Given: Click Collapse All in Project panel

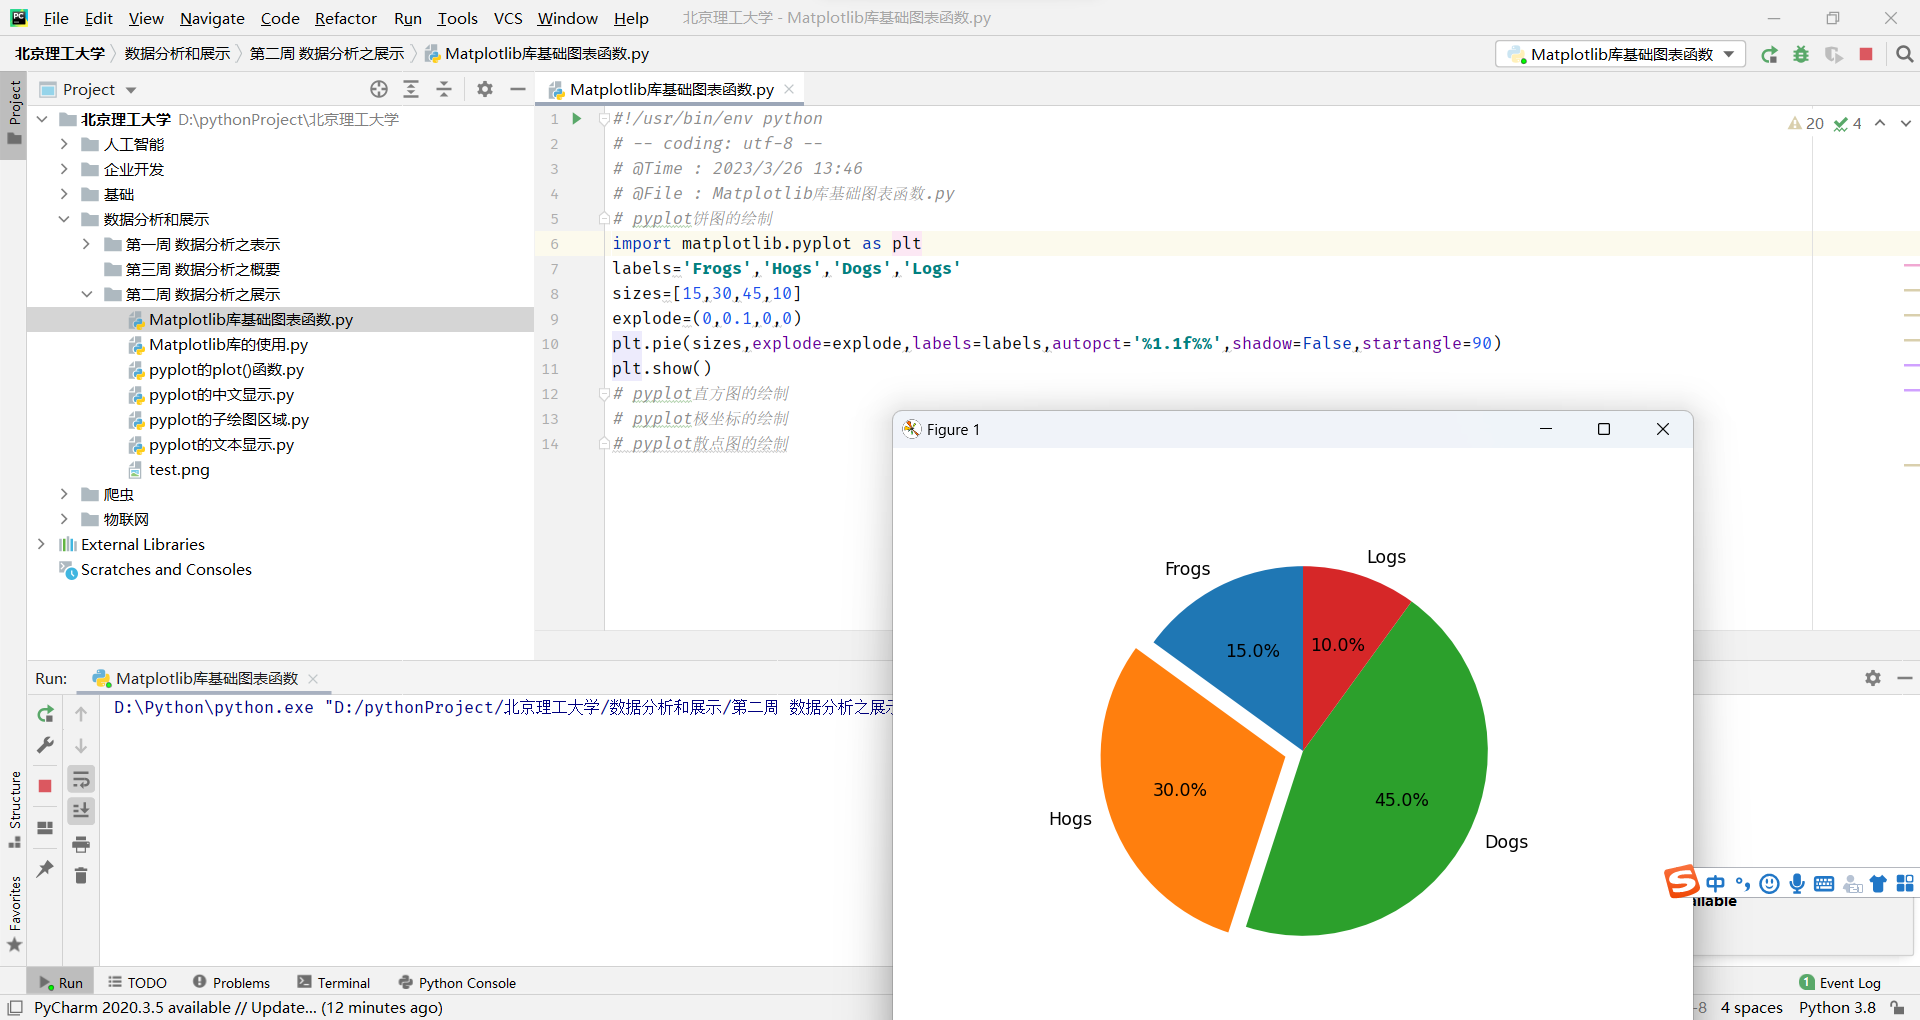Looking at the screenshot, I should [x=444, y=89].
